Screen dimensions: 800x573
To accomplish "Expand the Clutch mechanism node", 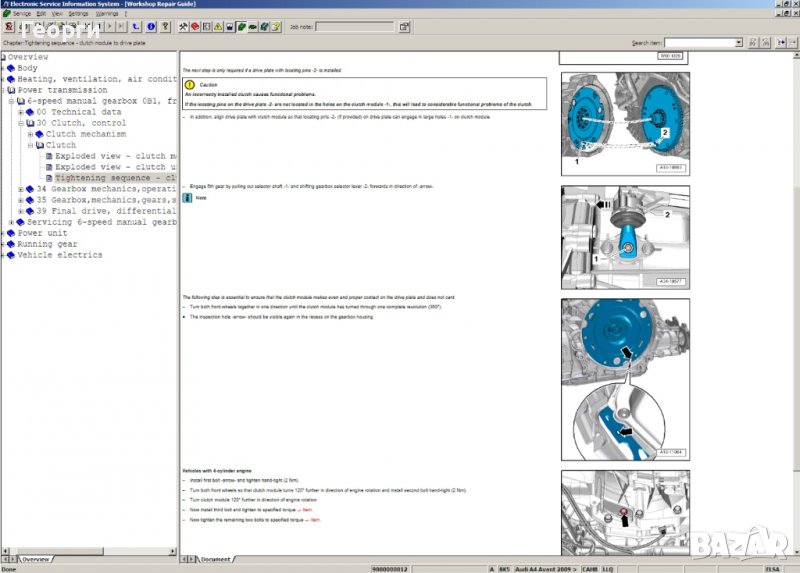I will (30, 134).
